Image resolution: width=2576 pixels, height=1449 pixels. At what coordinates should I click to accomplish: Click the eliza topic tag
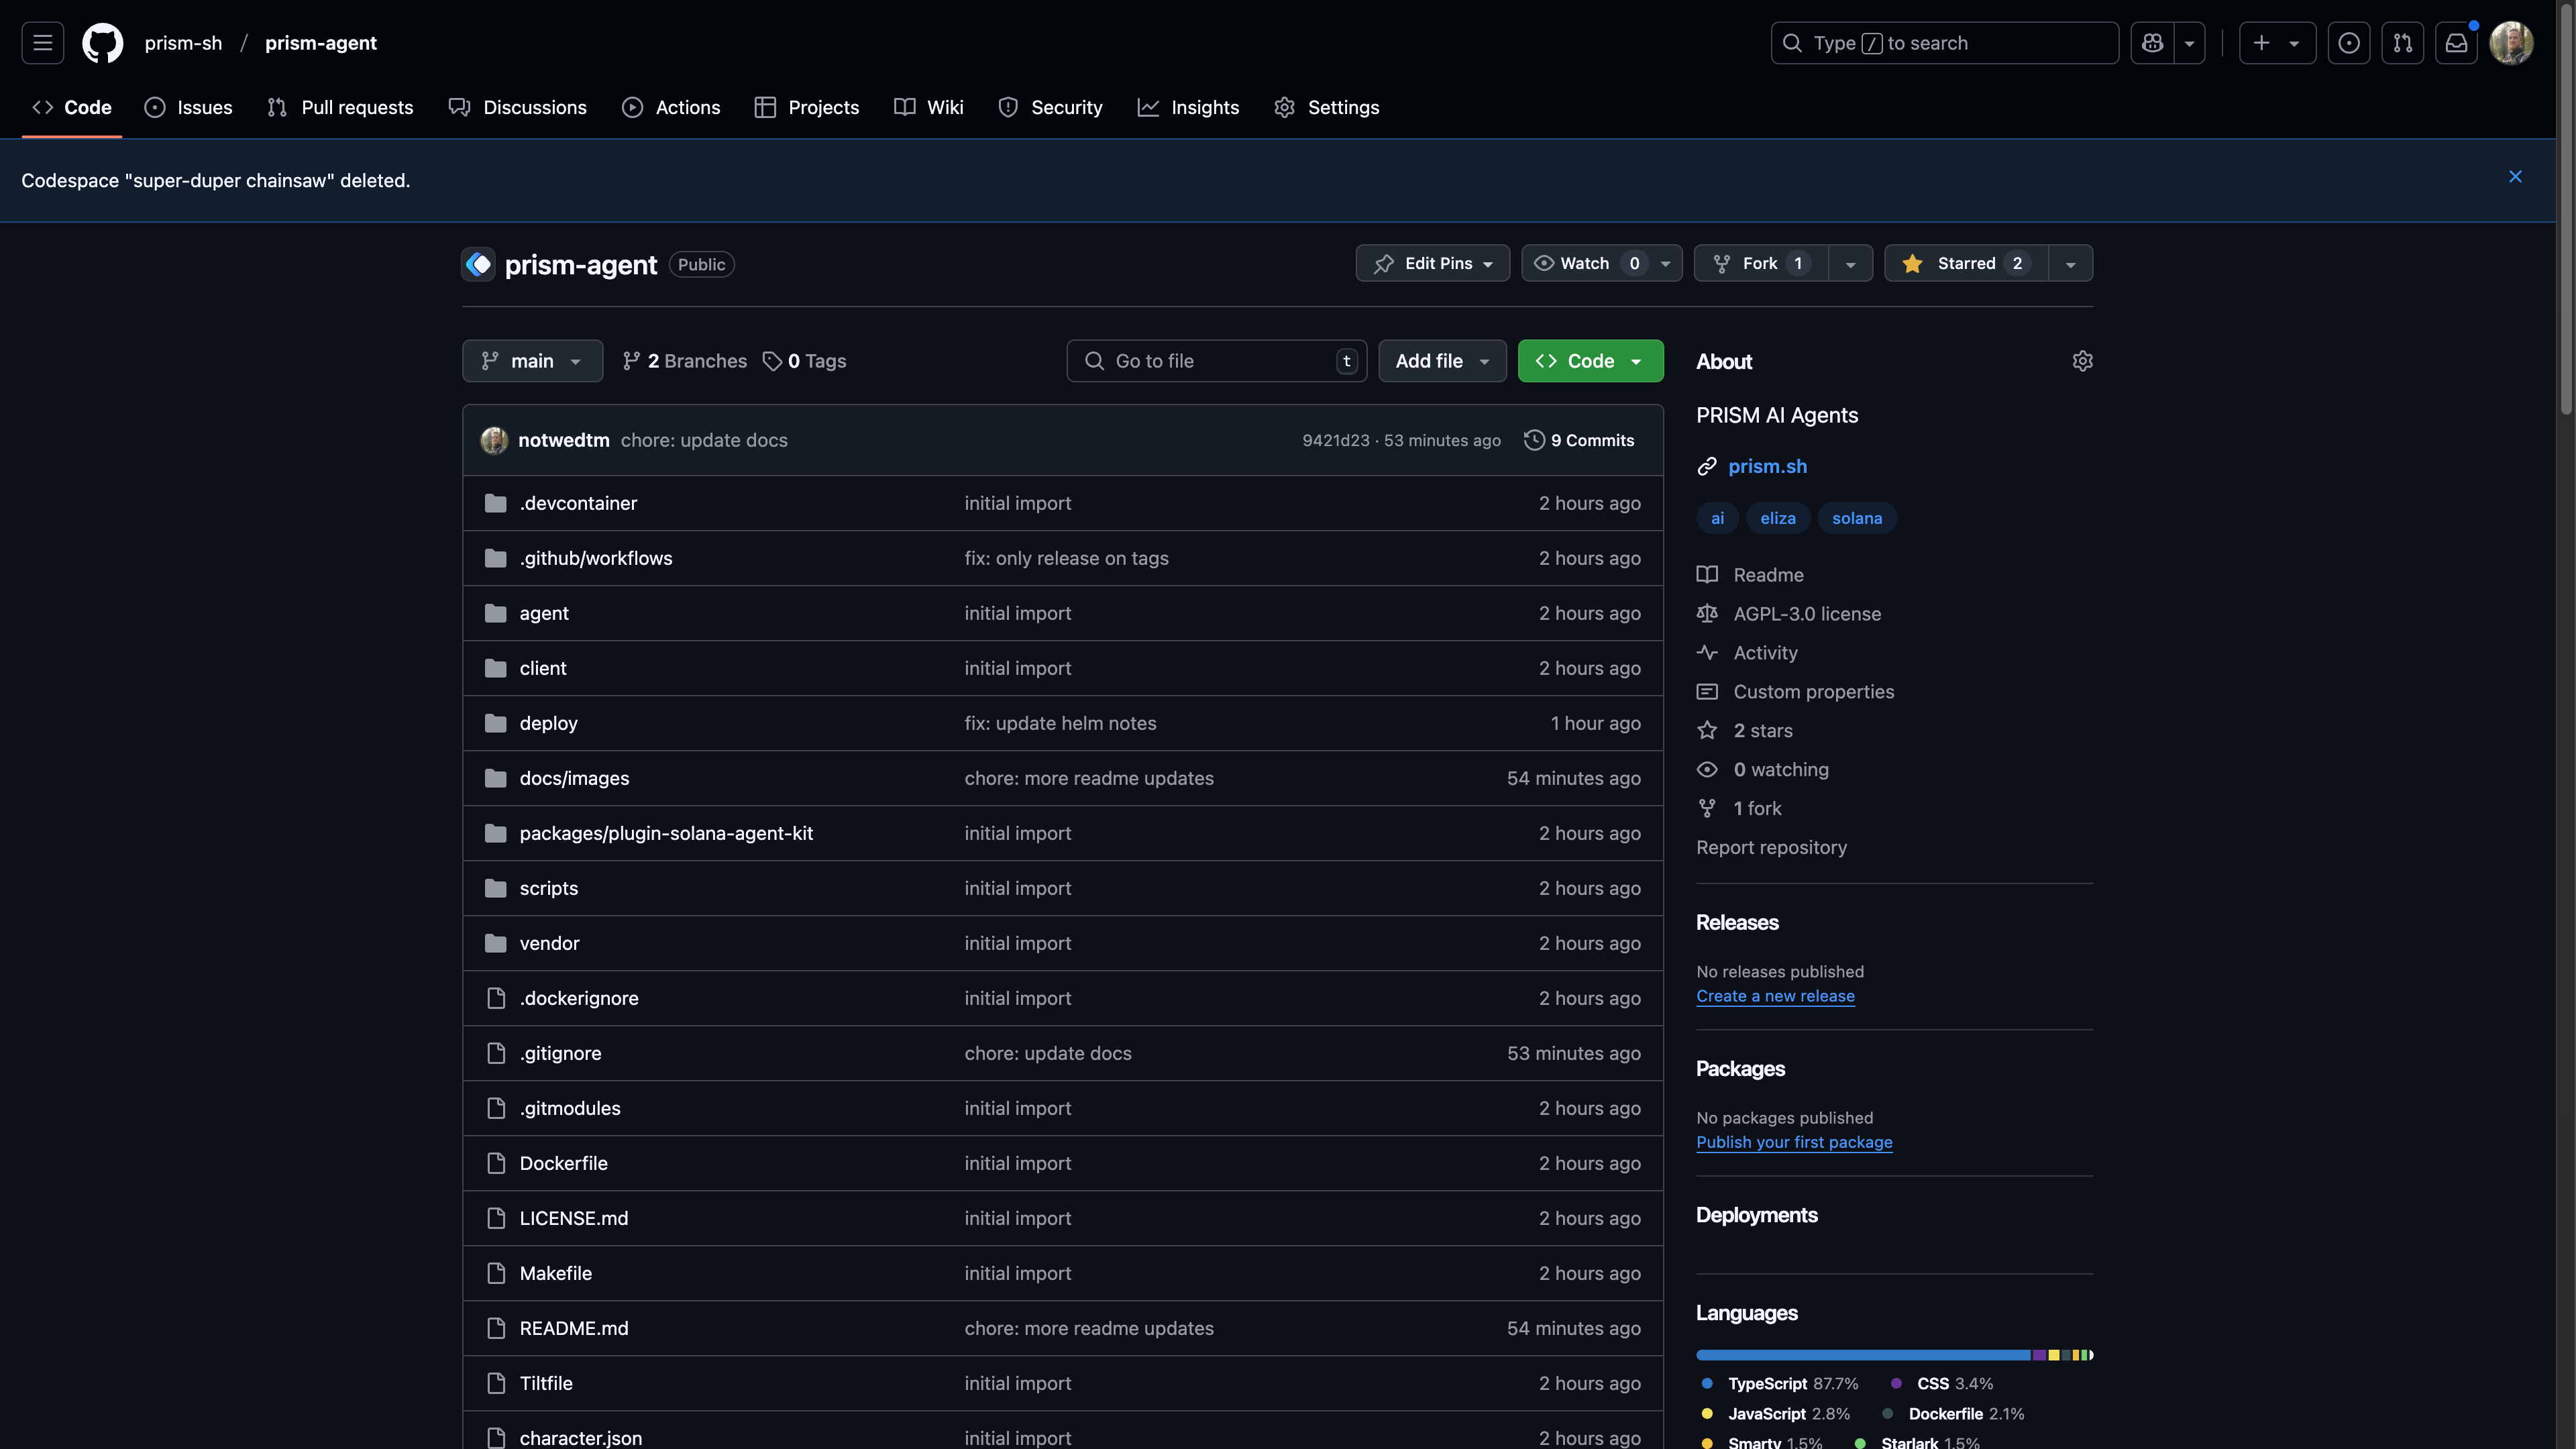pos(1777,518)
